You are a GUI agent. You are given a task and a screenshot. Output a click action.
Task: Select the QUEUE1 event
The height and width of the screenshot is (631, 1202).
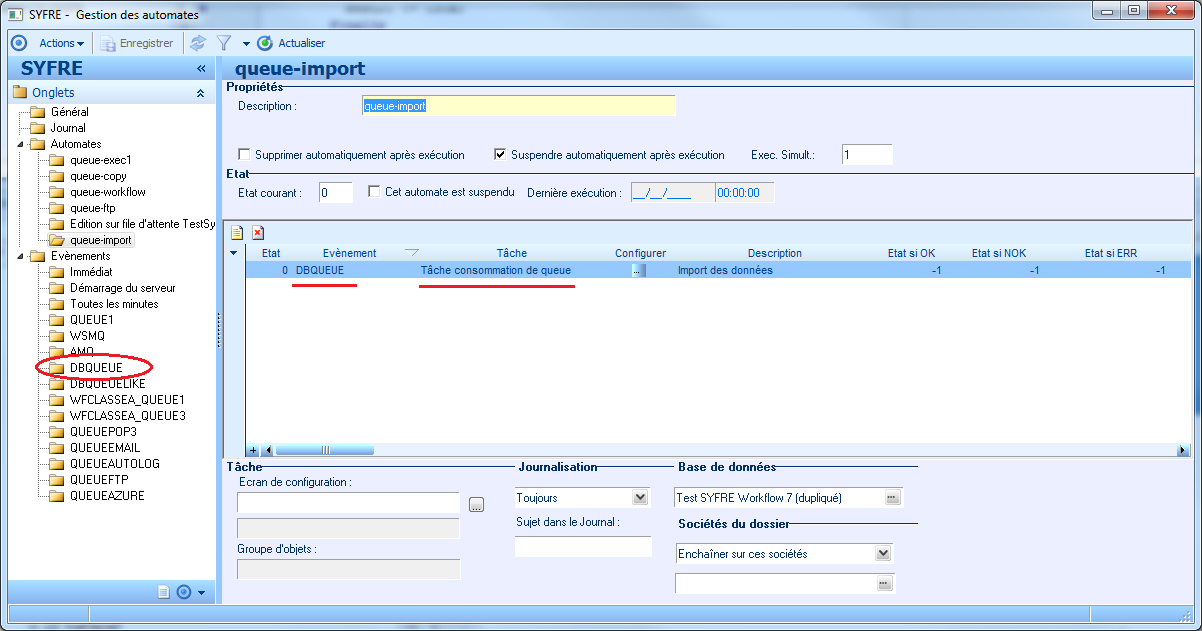(91, 320)
